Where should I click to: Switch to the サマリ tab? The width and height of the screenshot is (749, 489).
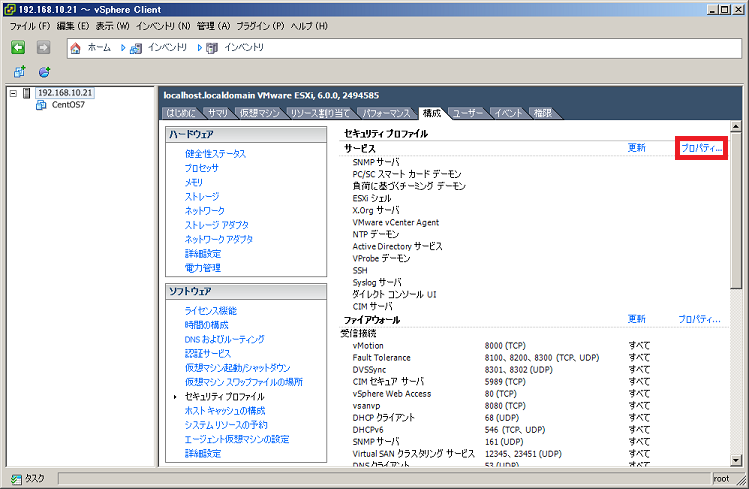pyautogui.click(x=218, y=113)
